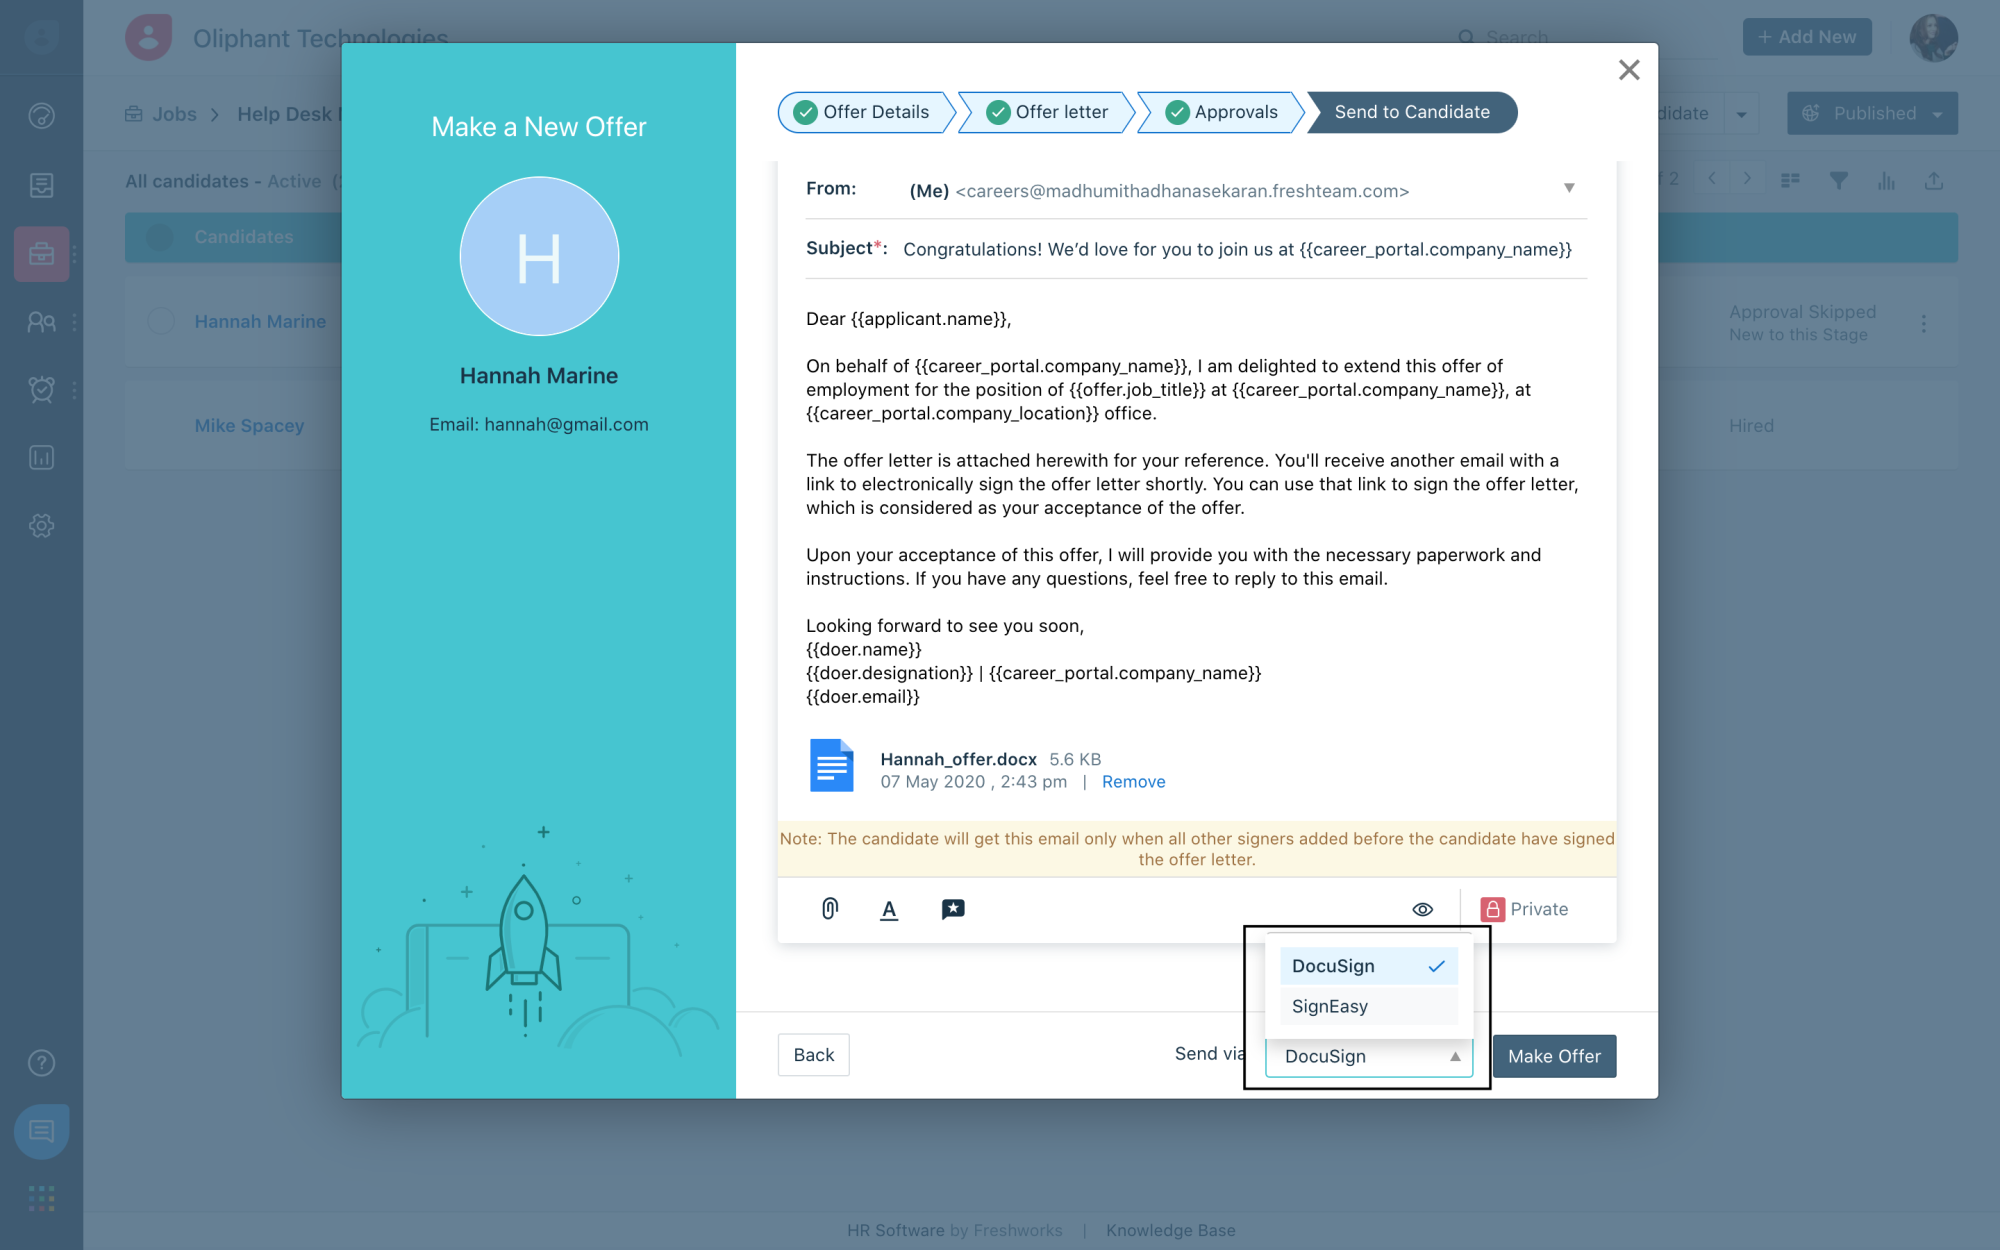Open the Jobs briefcase icon in sidebar
The image size is (2000, 1250).
[x=42, y=254]
